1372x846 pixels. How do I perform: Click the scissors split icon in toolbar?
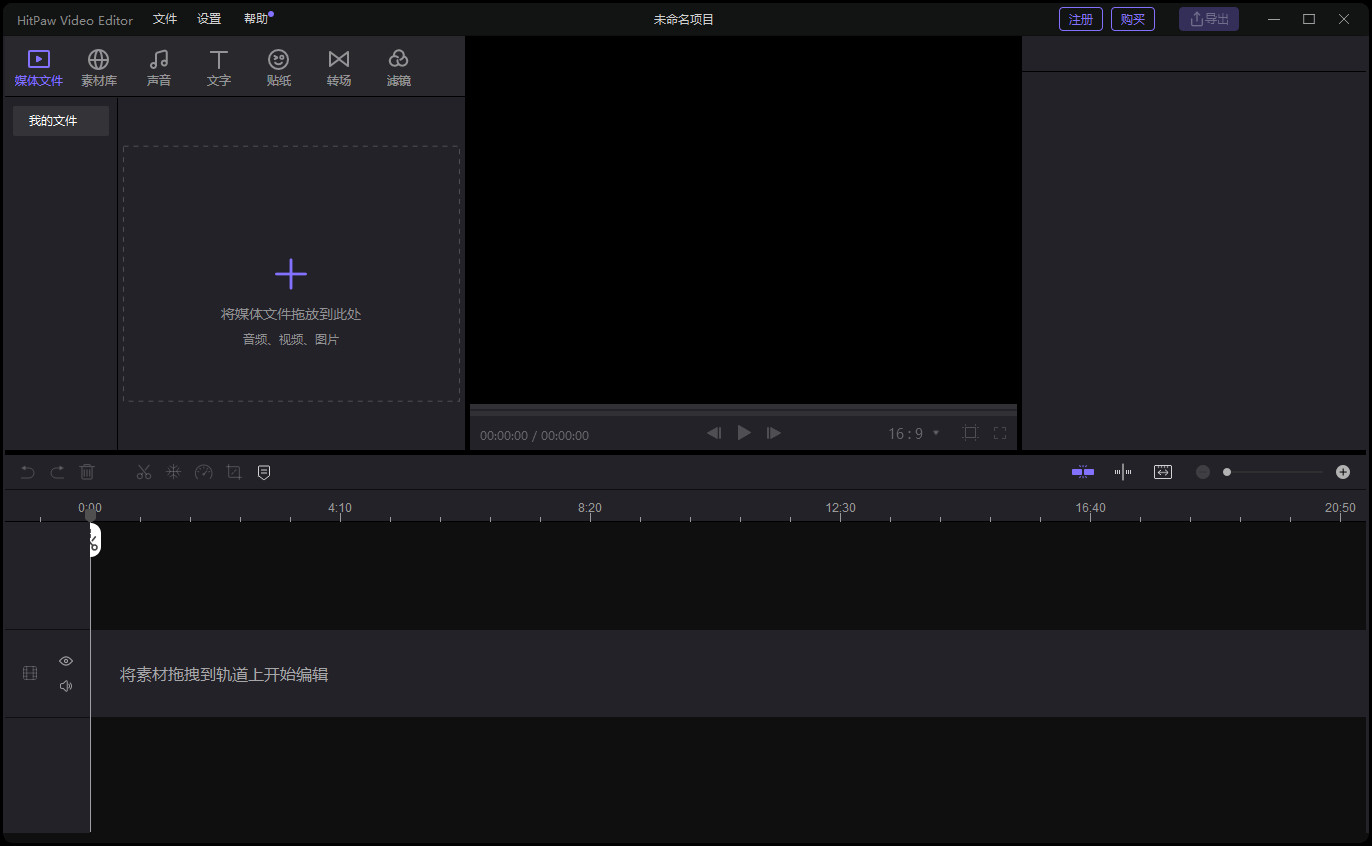[144, 472]
